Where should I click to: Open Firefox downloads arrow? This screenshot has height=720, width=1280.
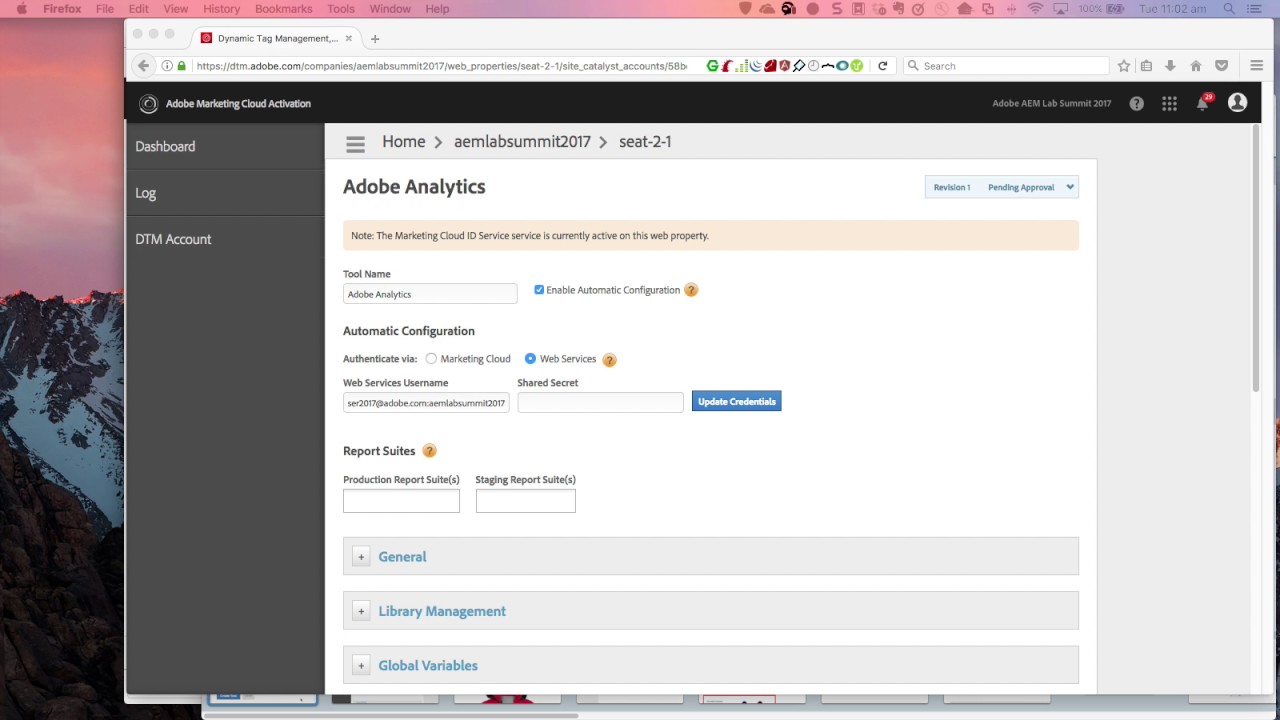coord(1170,66)
